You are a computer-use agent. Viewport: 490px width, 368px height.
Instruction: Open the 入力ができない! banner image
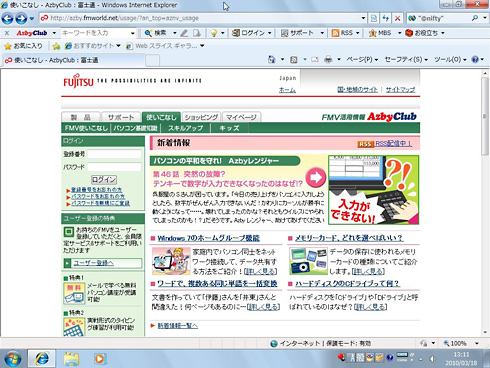pyautogui.click(x=373, y=190)
